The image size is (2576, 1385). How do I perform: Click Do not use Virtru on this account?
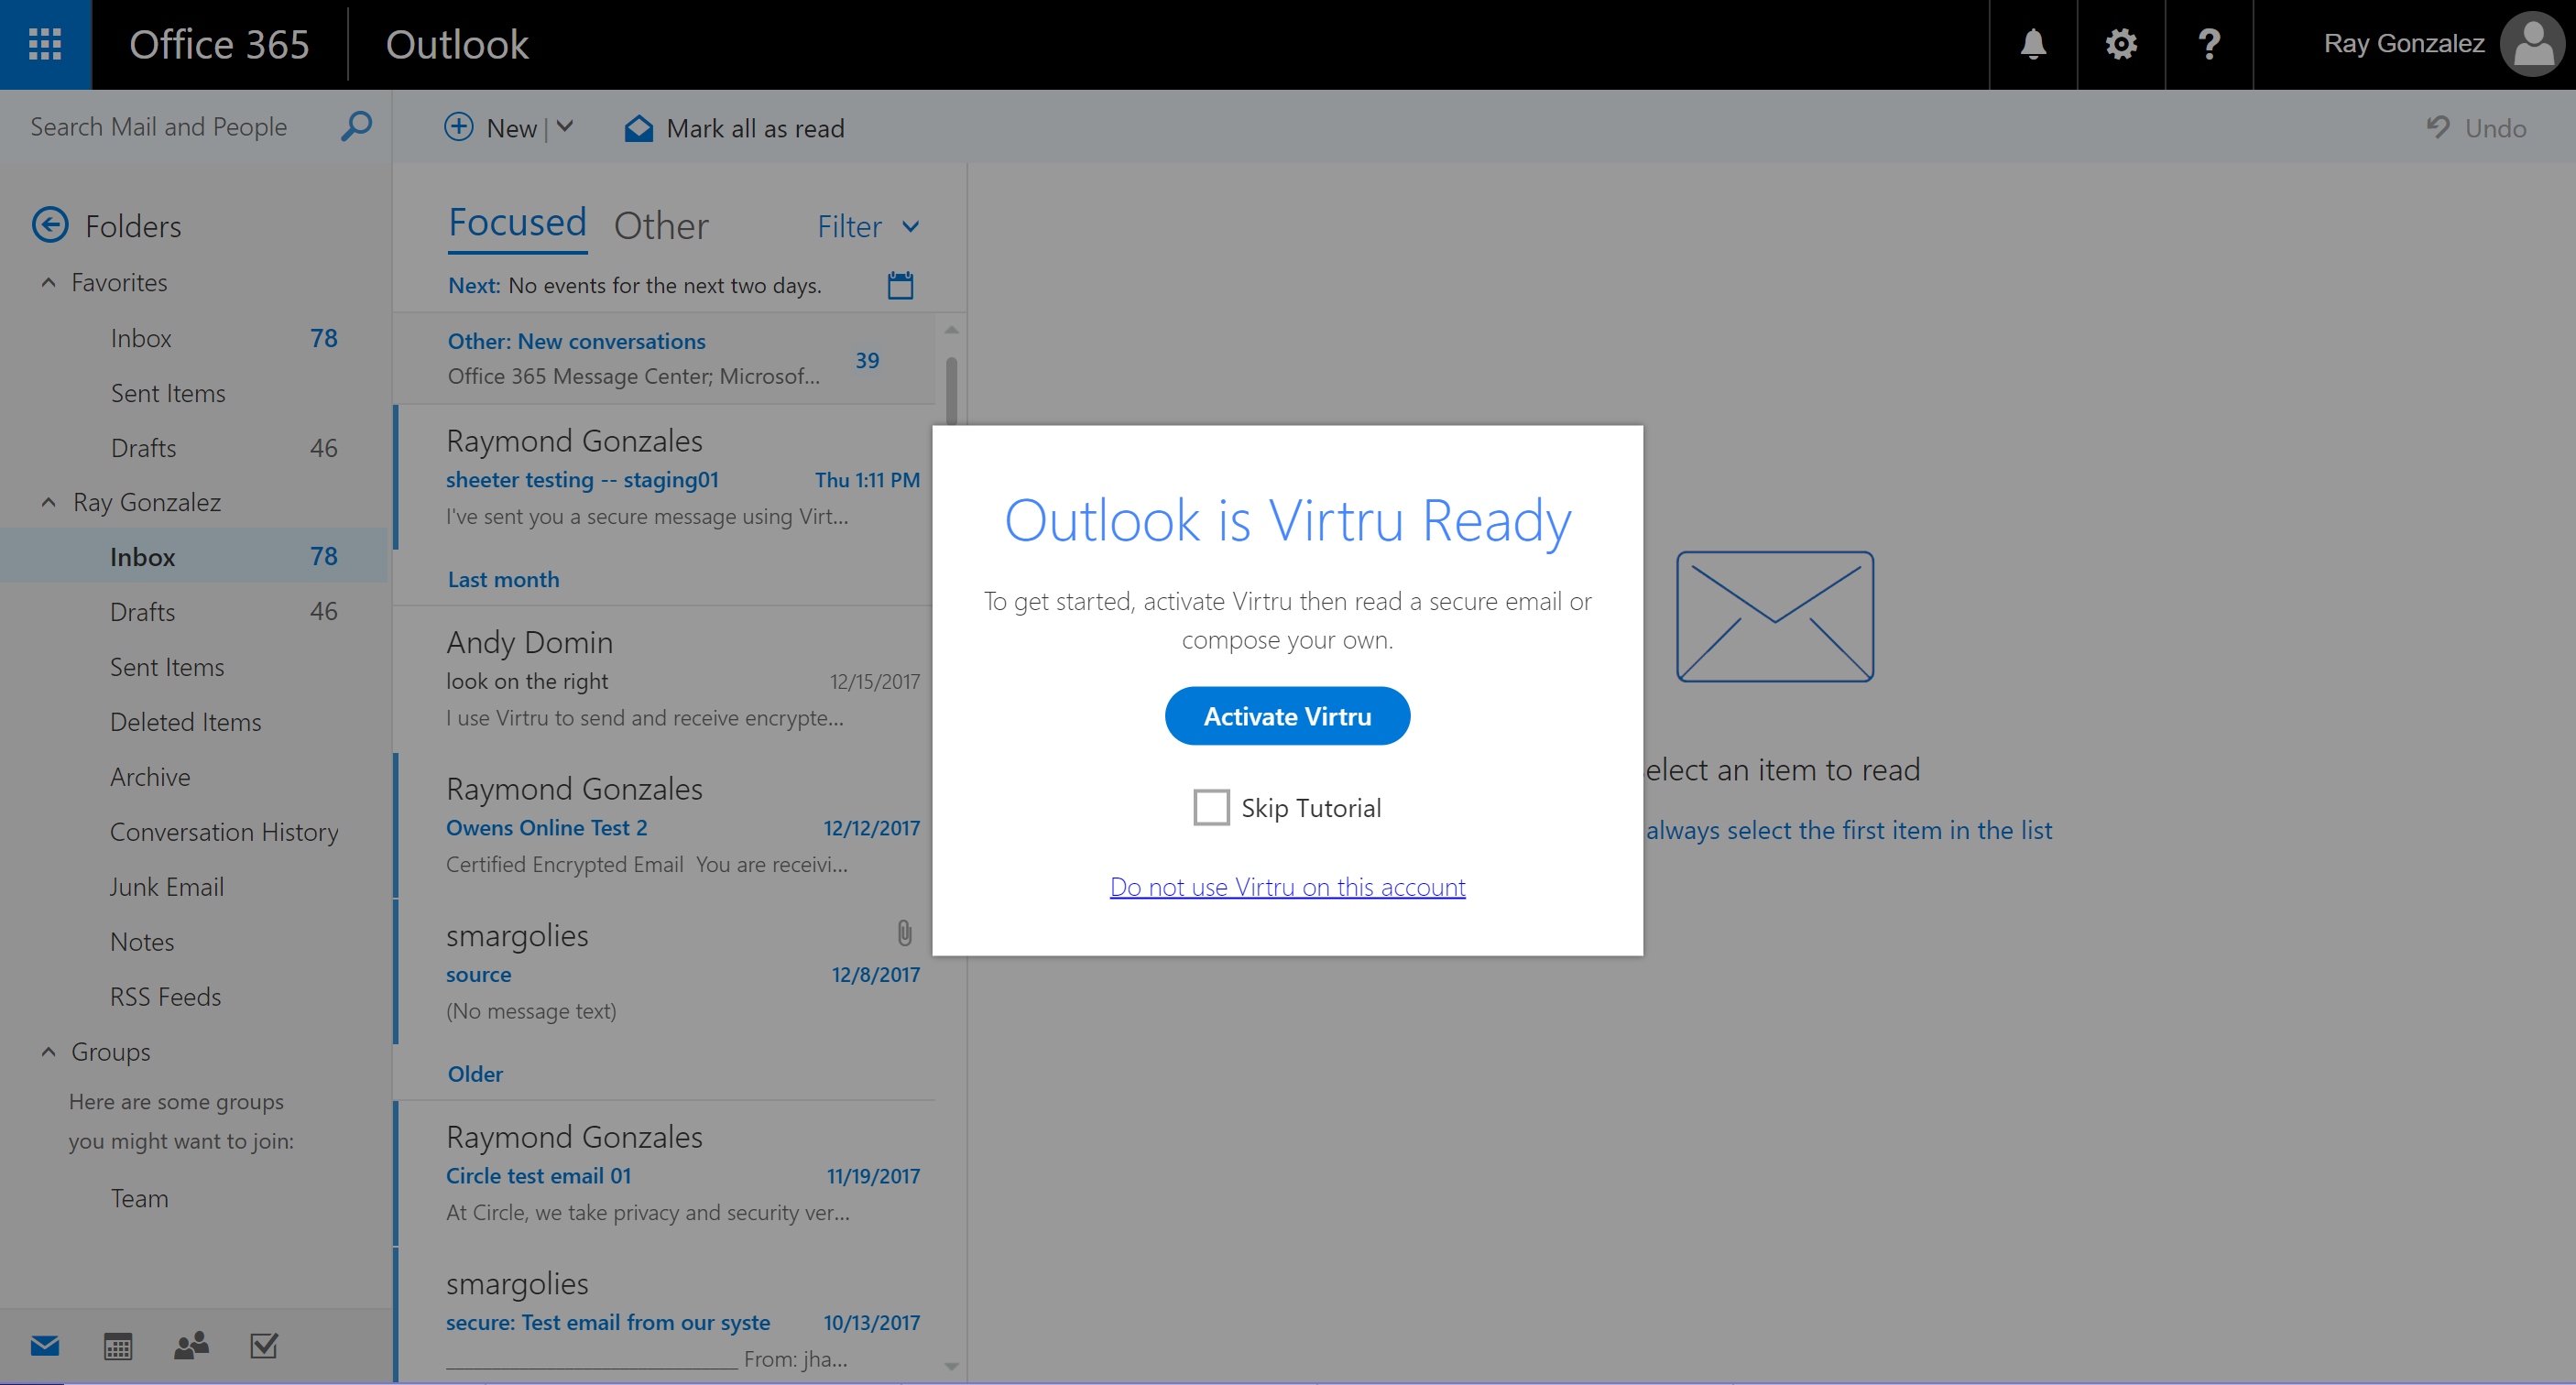click(1289, 885)
